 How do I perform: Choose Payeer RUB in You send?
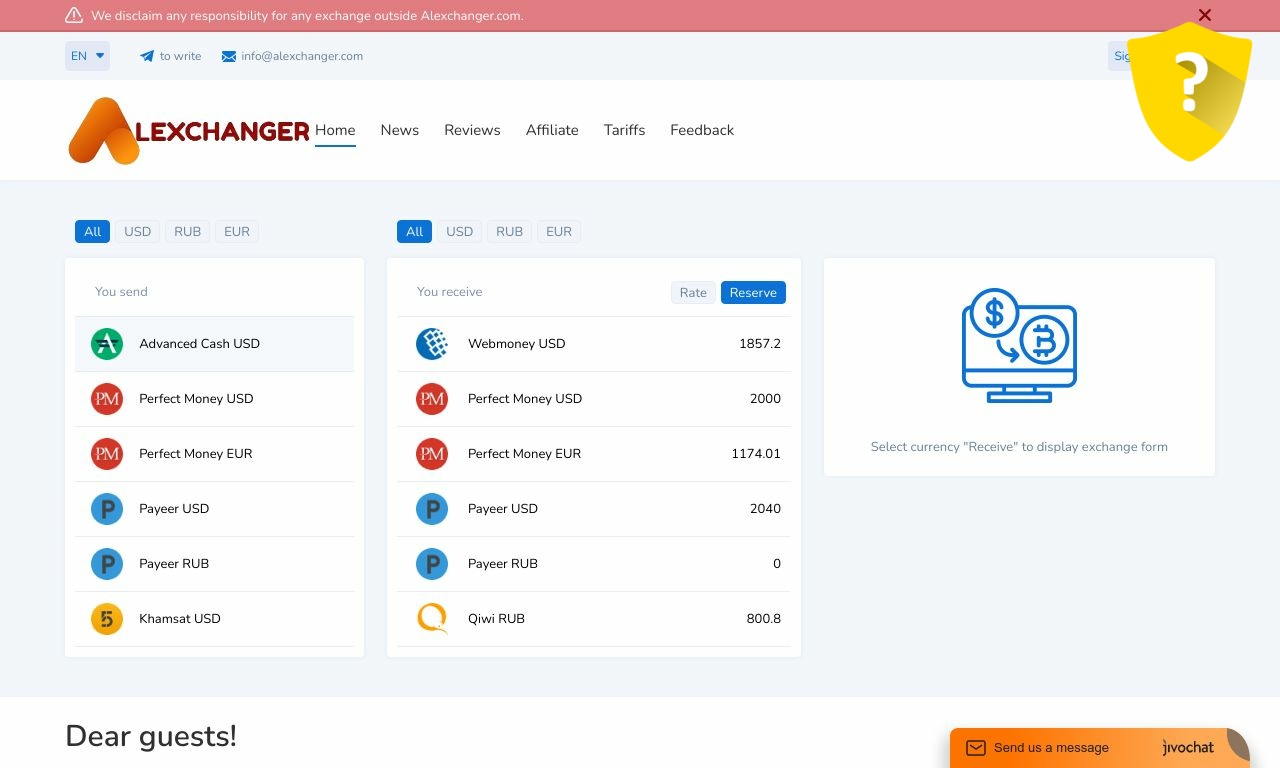coord(214,564)
